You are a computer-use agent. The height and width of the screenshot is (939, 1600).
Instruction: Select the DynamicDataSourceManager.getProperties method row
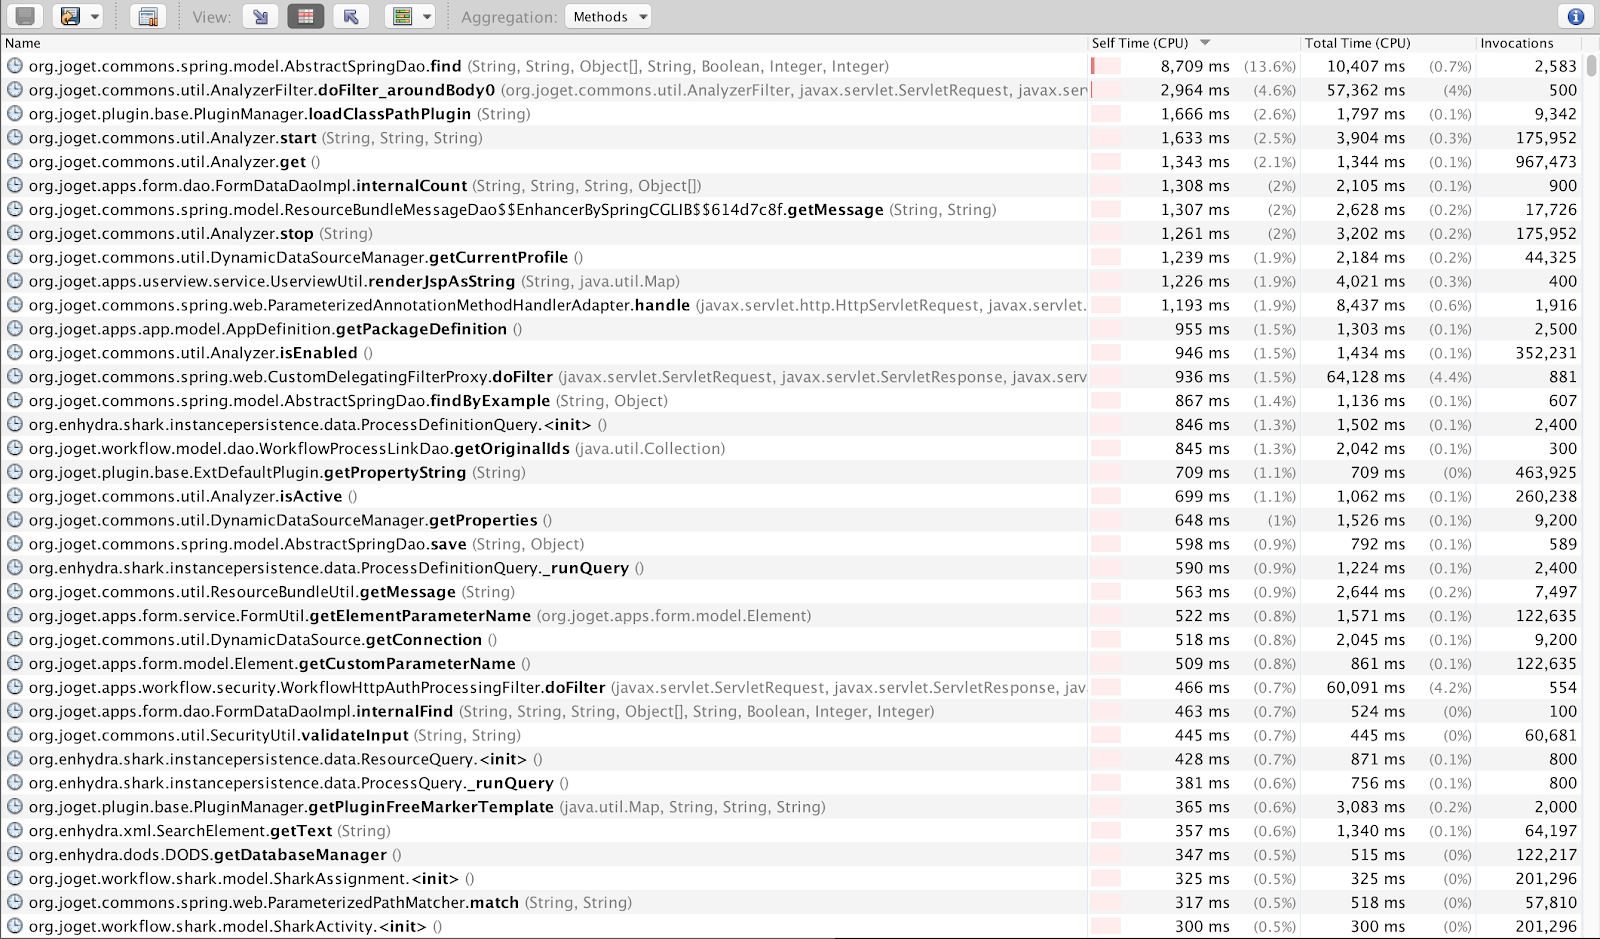tap(792, 520)
